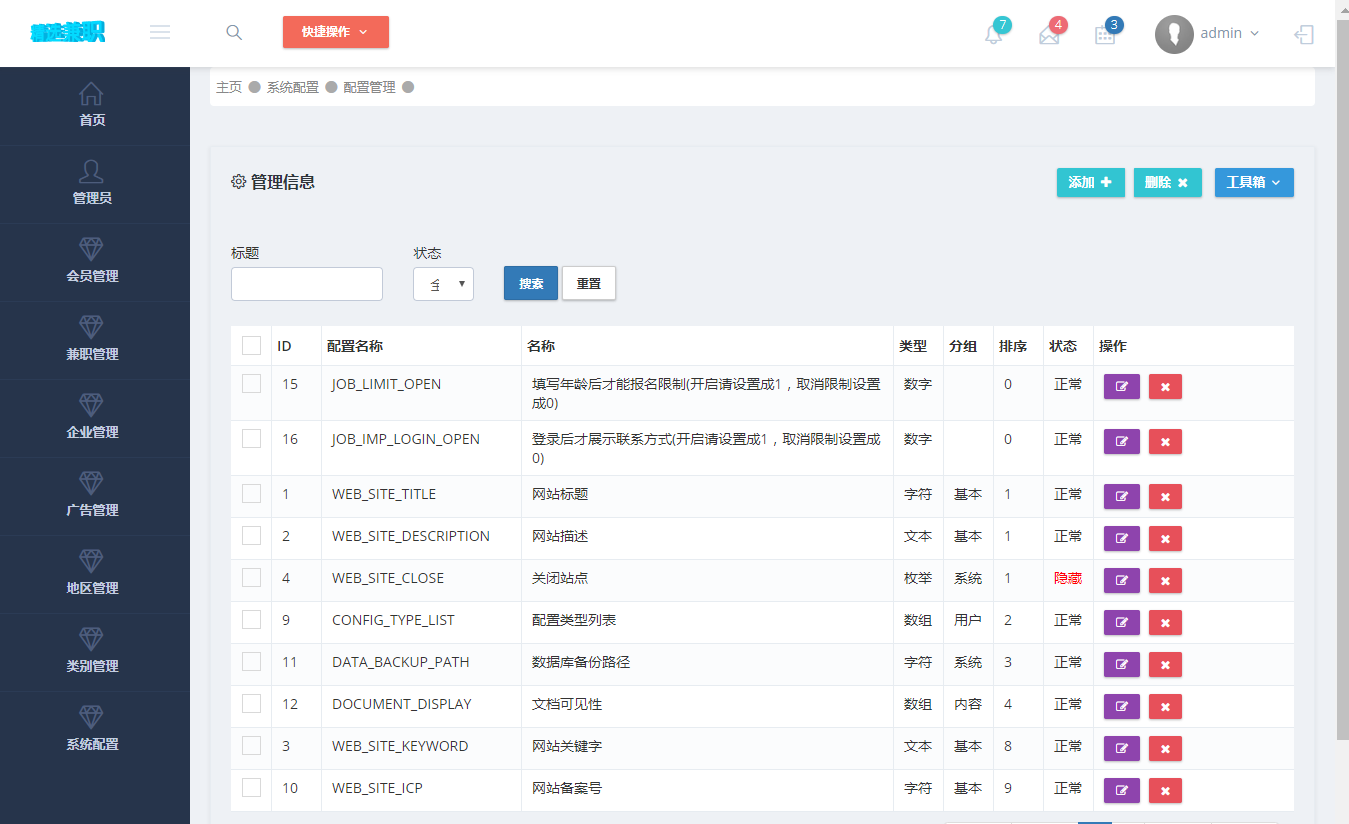
Task: Click the admin avatar picture
Action: pyautogui.click(x=1174, y=34)
